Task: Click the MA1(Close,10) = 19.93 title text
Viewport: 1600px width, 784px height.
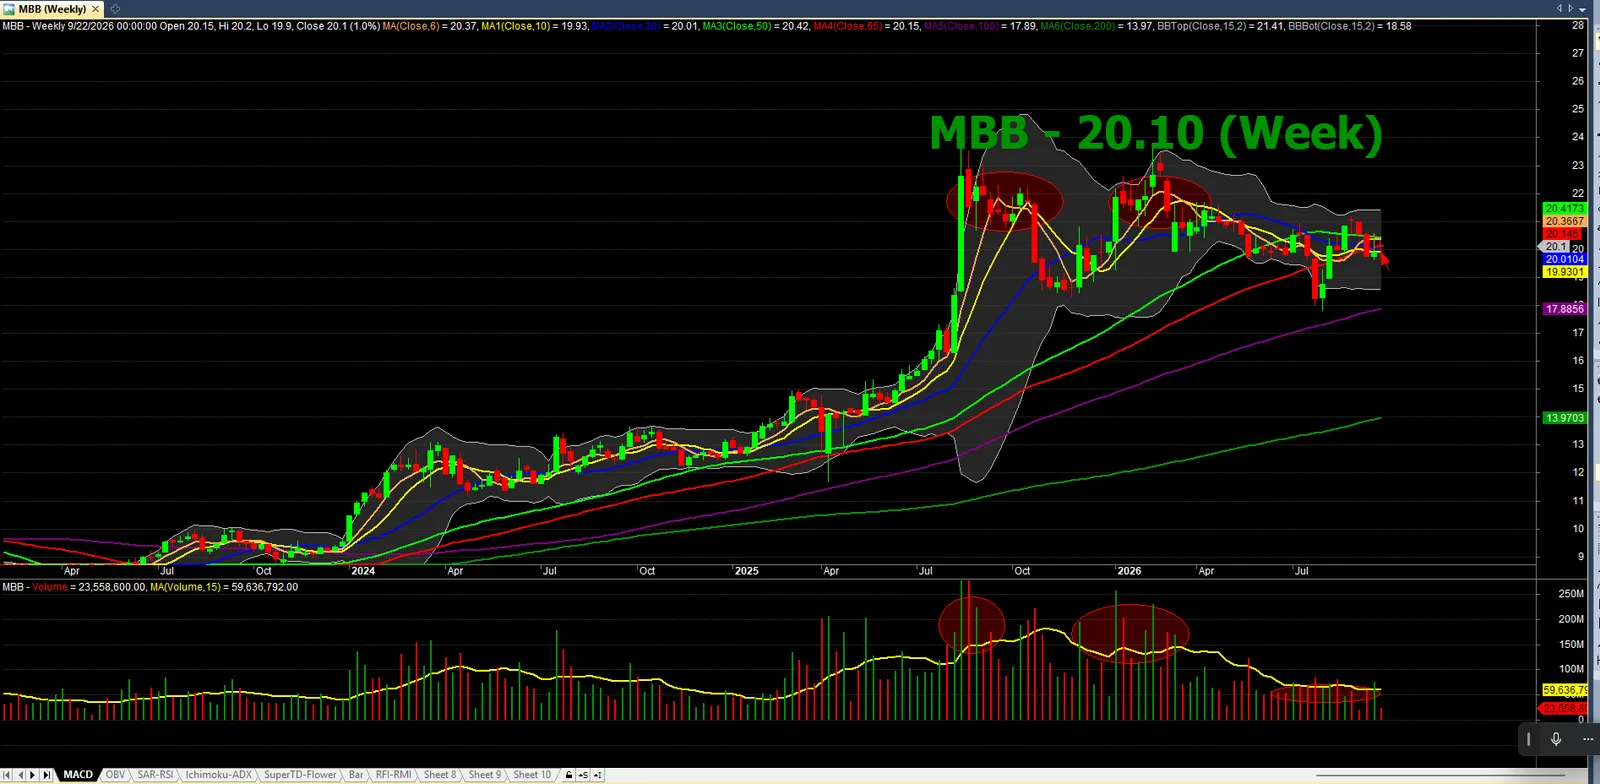Action: point(535,26)
